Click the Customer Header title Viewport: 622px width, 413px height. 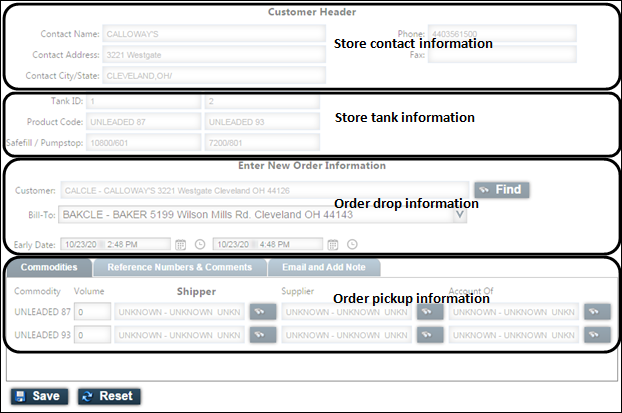(312, 12)
